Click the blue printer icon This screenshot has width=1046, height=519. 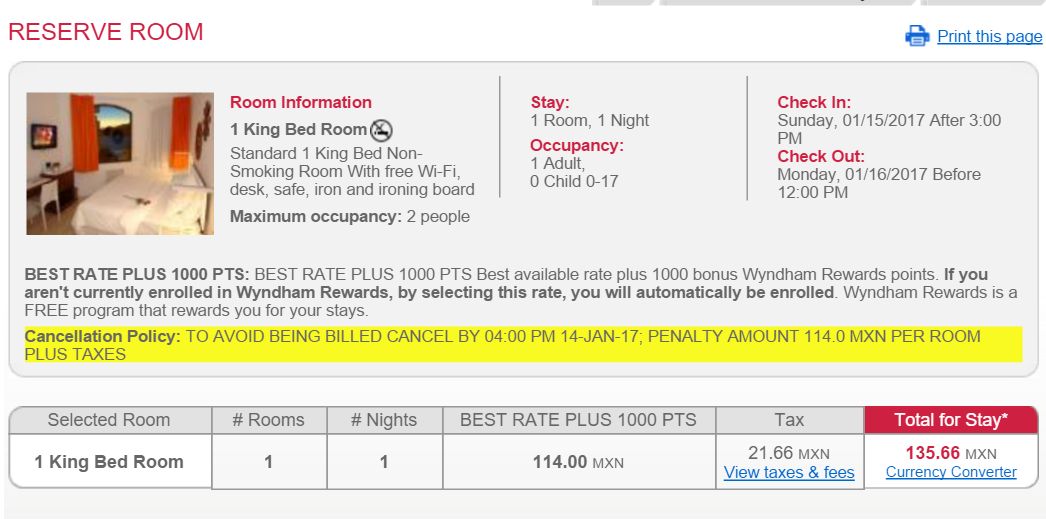click(x=917, y=35)
